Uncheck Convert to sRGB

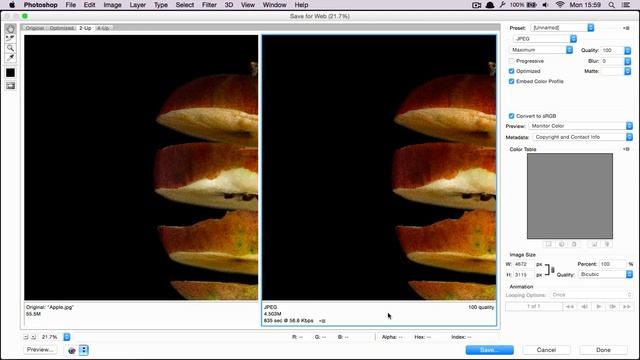point(511,116)
